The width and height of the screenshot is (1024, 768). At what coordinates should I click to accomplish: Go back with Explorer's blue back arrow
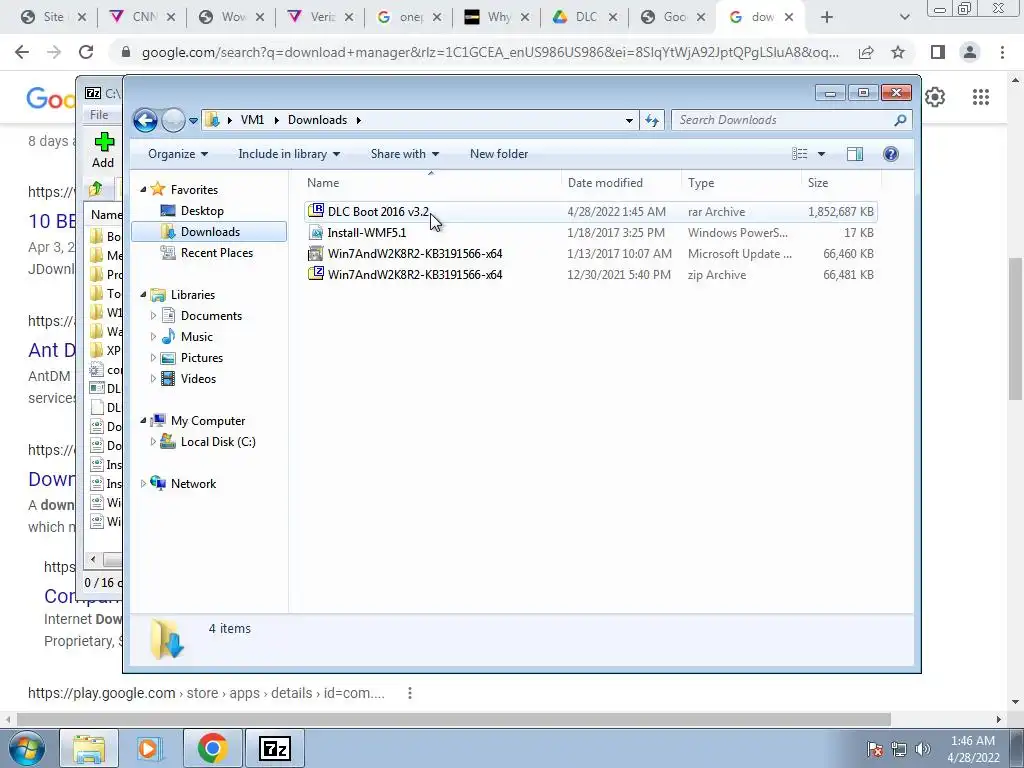point(145,120)
